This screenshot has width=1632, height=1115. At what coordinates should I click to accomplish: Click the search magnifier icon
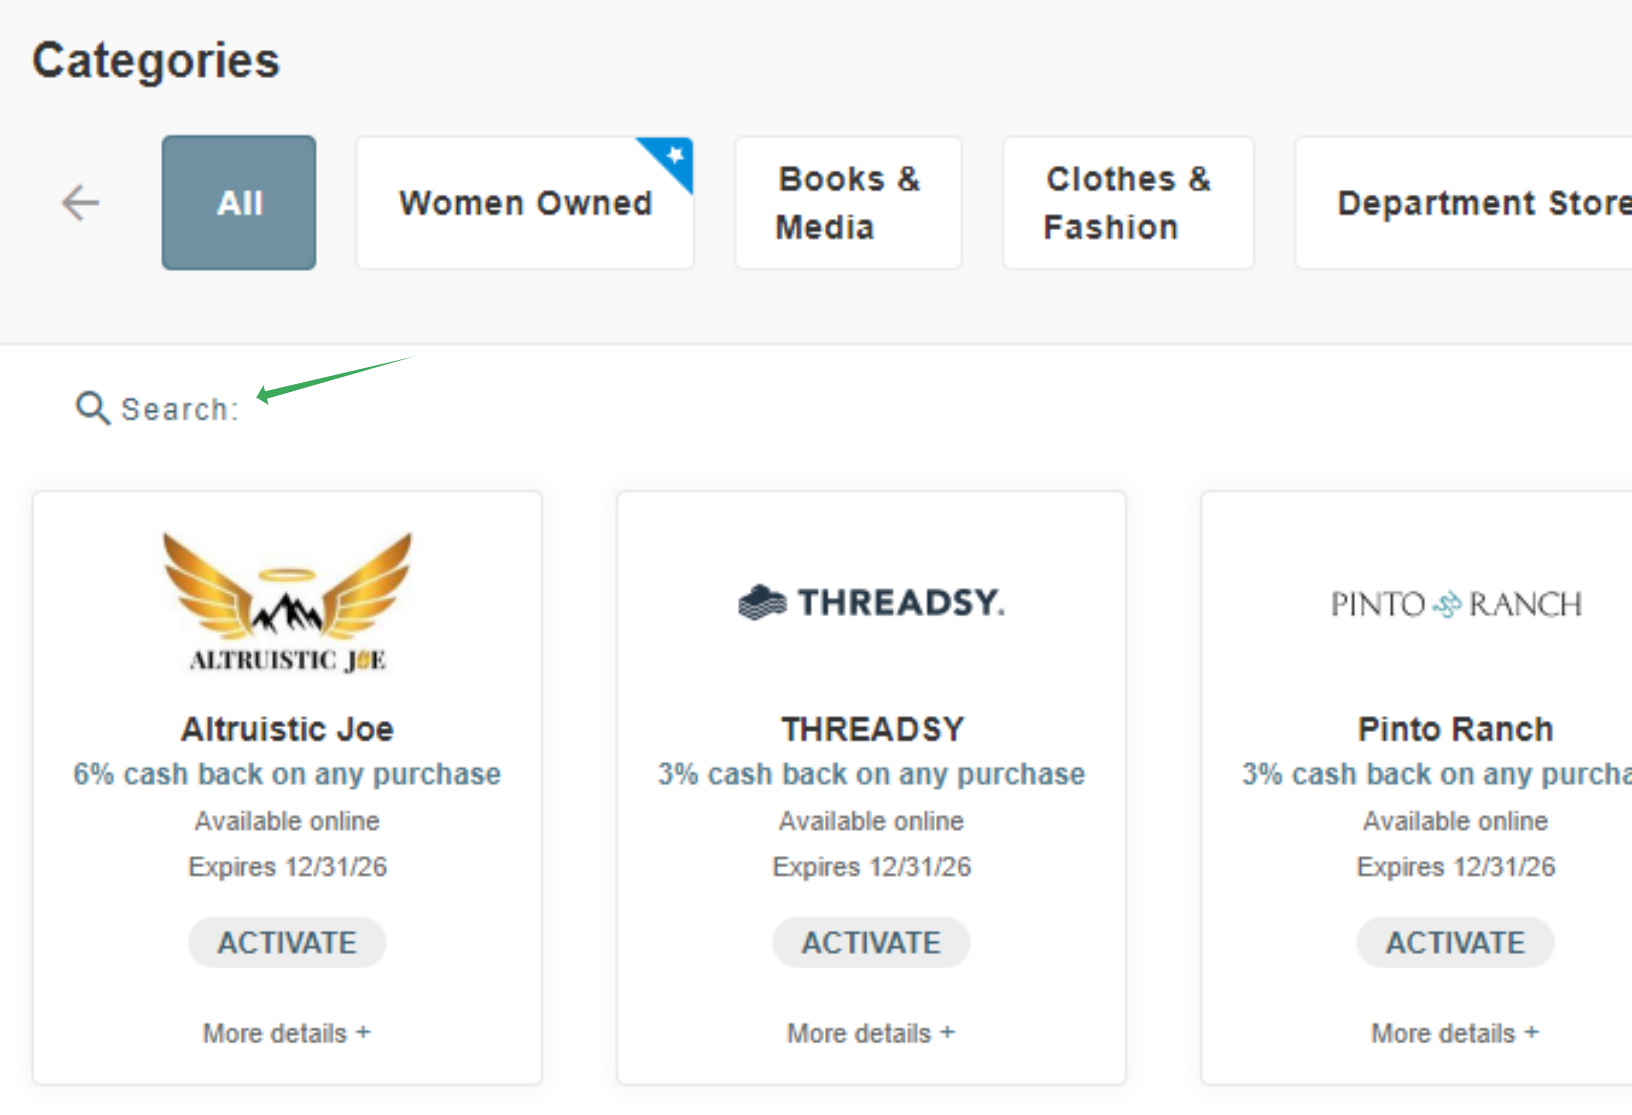coord(92,408)
